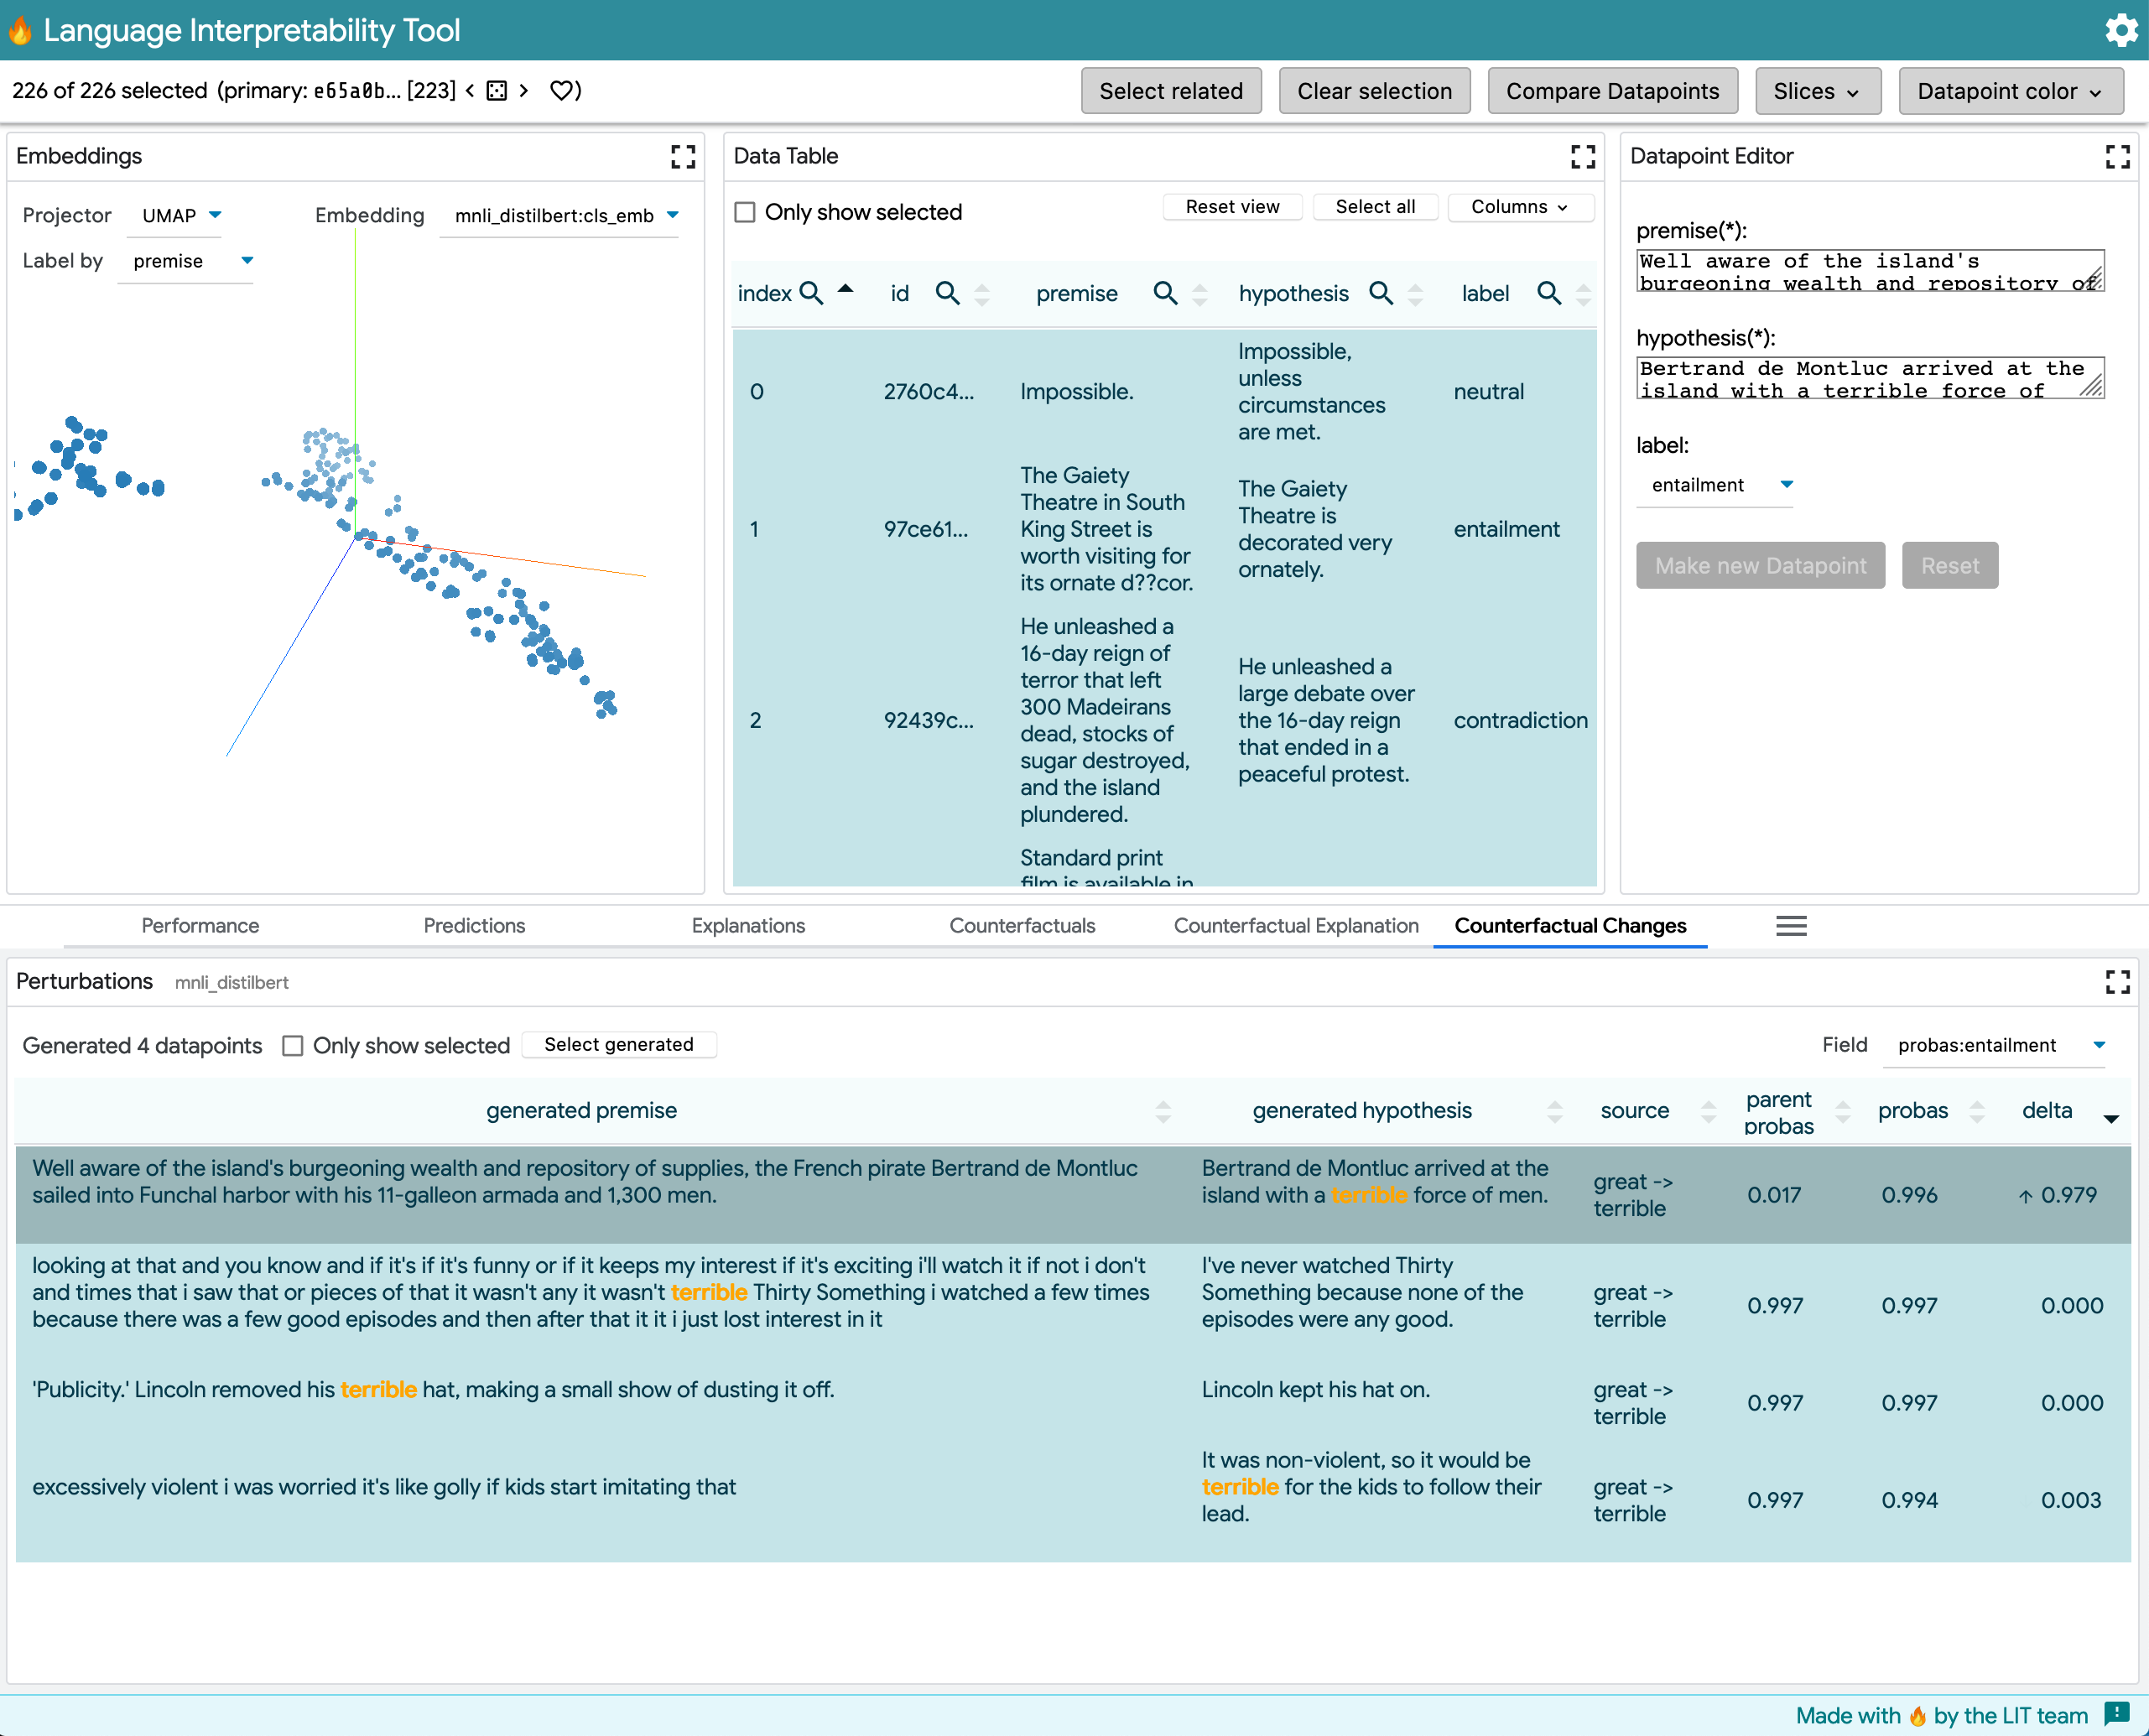Click the feedback icon in footer
Image resolution: width=2149 pixels, height=1736 pixels.
(2116, 1714)
